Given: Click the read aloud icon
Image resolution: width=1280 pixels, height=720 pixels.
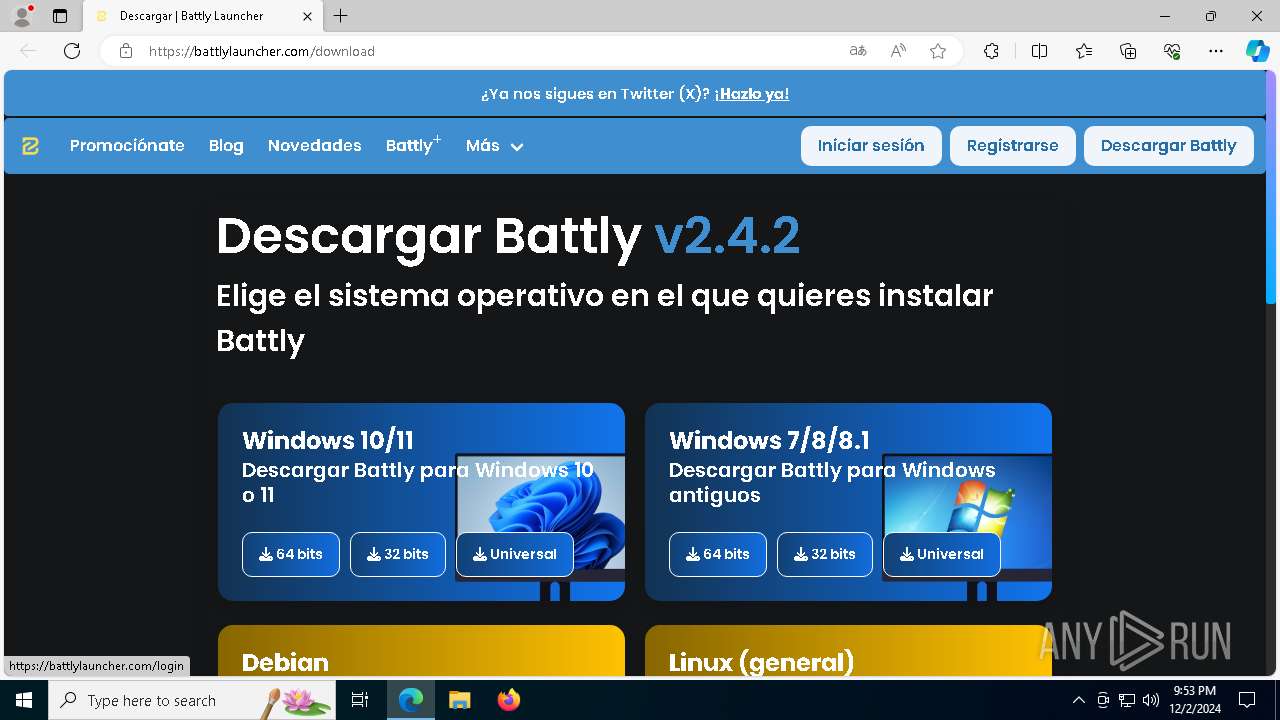Looking at the screenshot, I should click(898, 51).
